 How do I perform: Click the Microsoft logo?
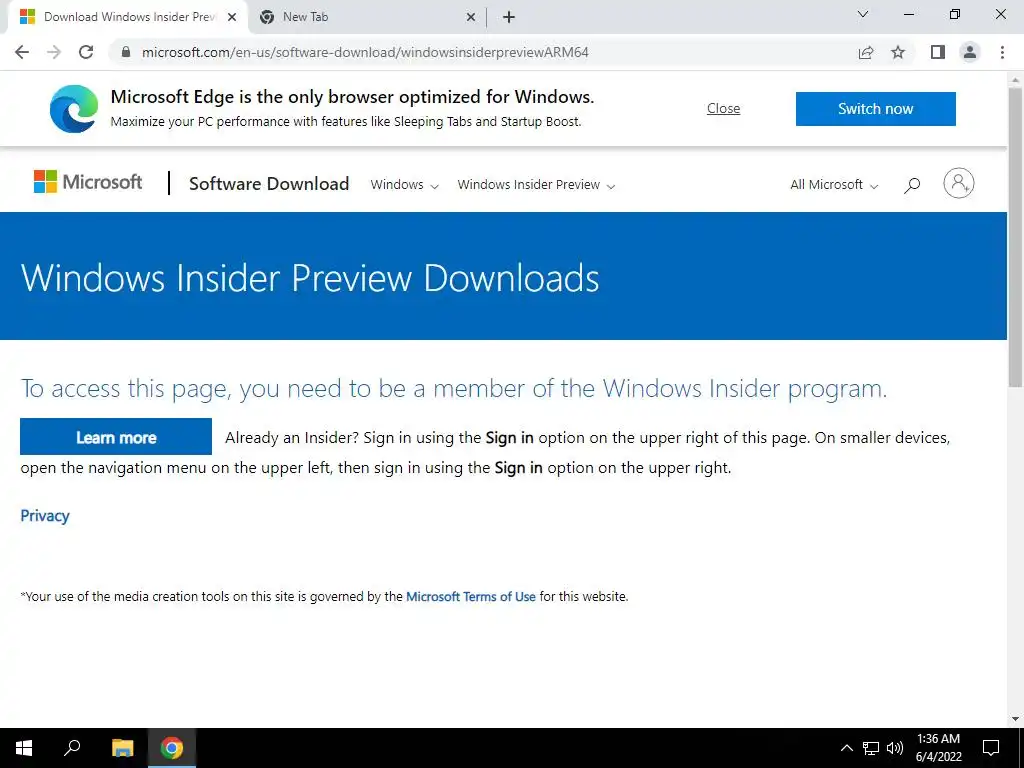pos(88,182)
